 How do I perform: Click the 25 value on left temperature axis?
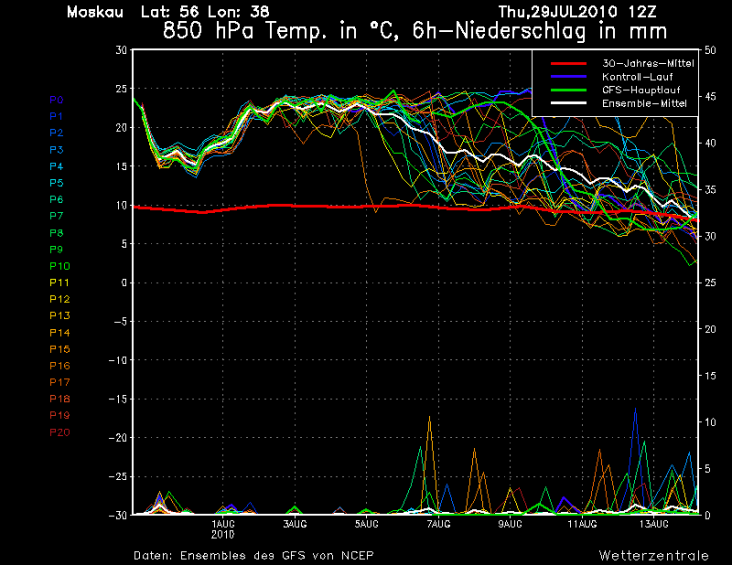tap(121, 89)
